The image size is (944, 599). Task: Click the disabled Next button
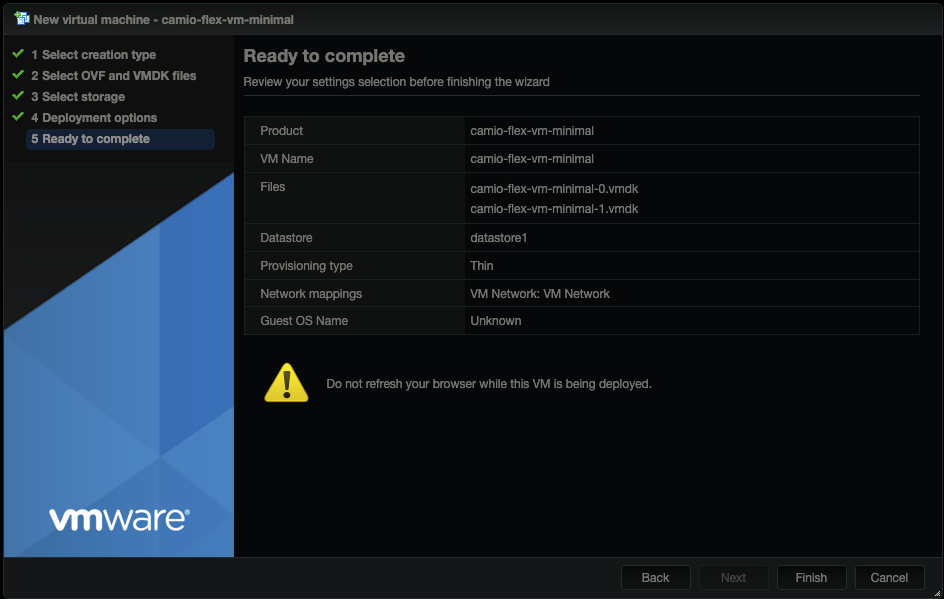click(x=733, y=578)
